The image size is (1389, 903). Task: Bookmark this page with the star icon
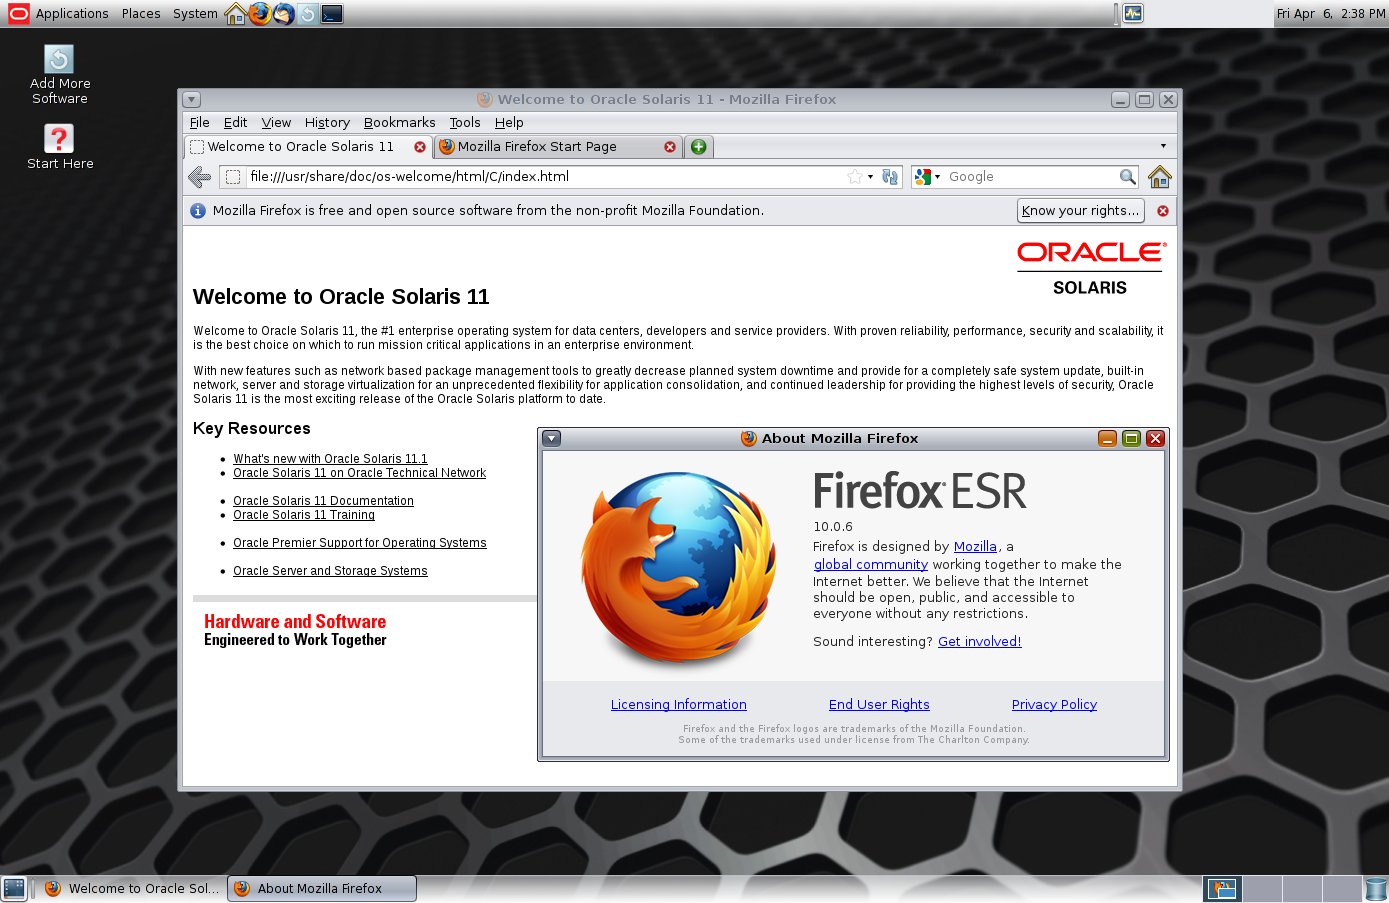tap(855, 177)
